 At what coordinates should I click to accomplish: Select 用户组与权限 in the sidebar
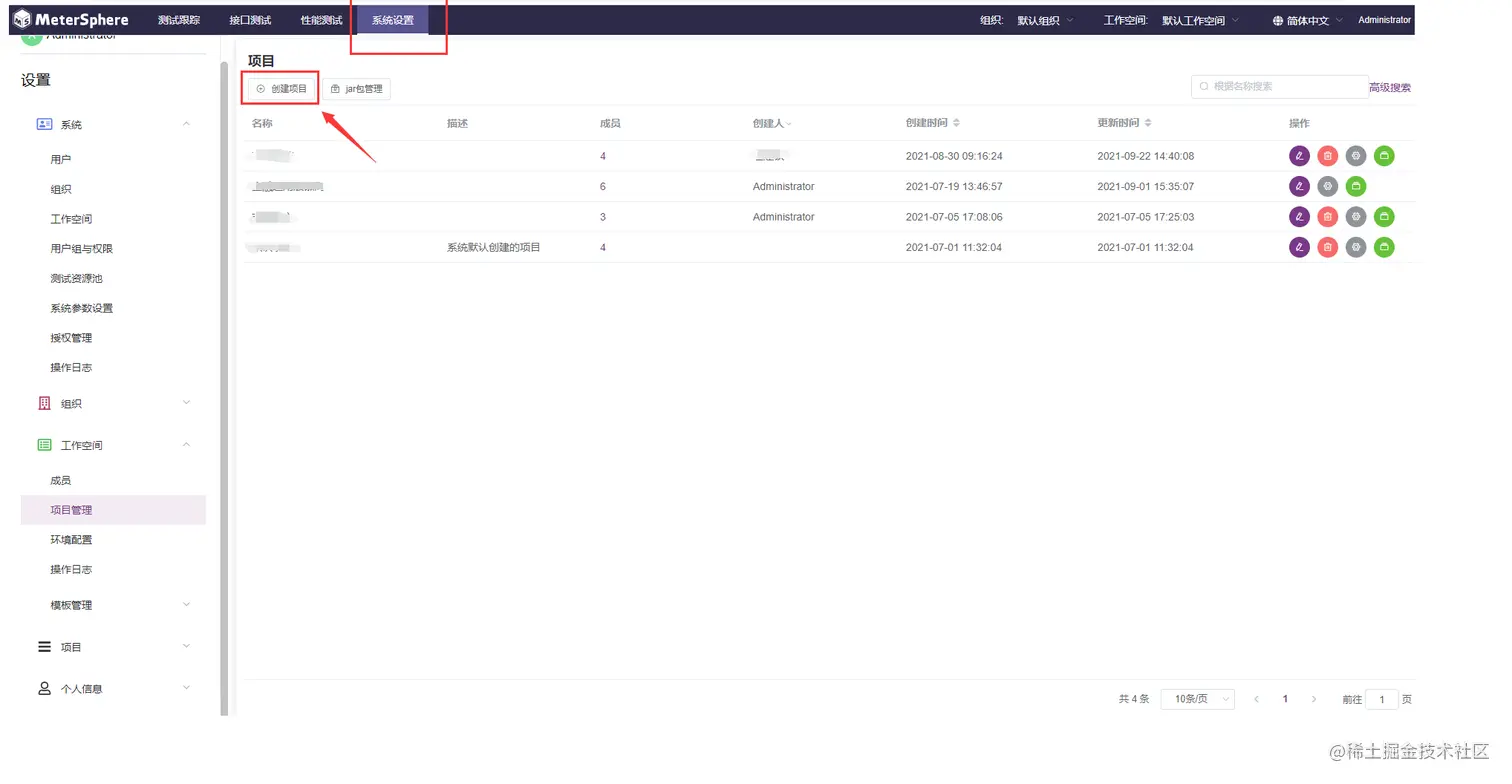click(x=82, y=249)
